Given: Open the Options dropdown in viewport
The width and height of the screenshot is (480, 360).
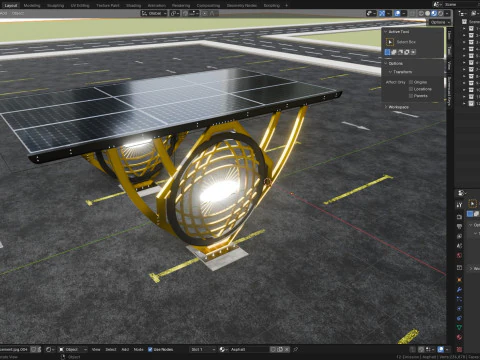Looking at the screenshot, I should (439, 22).
